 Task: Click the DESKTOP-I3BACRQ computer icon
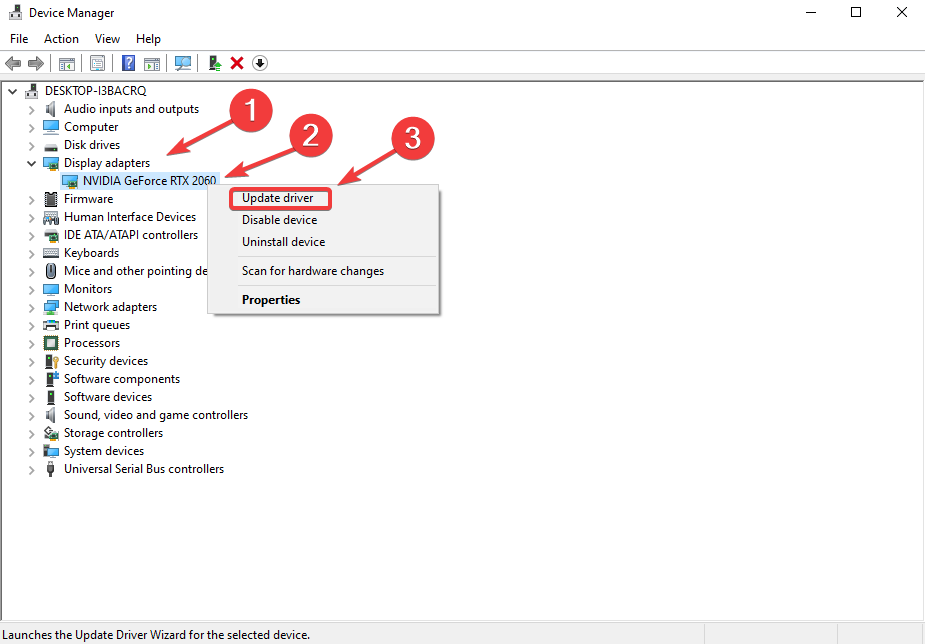31,91
